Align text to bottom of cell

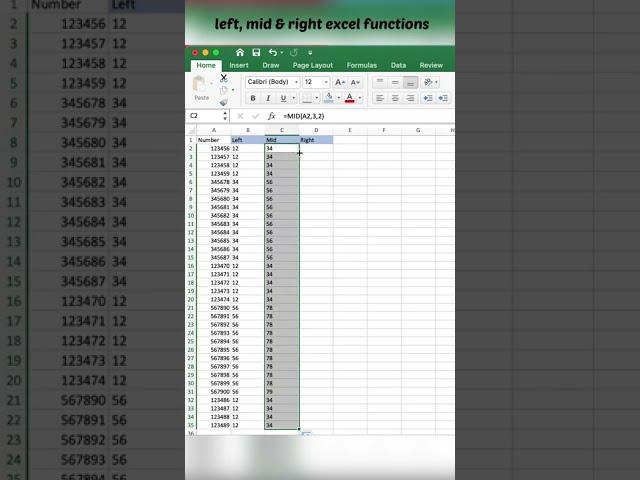[410, 82]
